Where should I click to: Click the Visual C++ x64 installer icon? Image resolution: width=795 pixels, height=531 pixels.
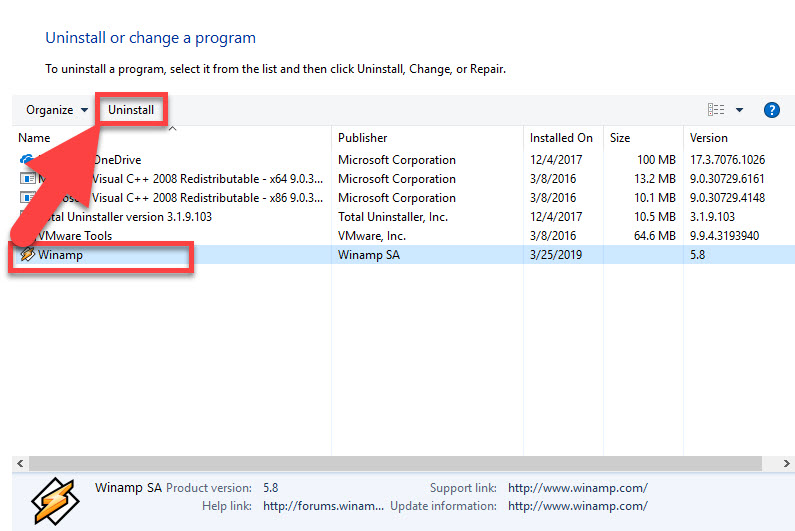point(27,179)
